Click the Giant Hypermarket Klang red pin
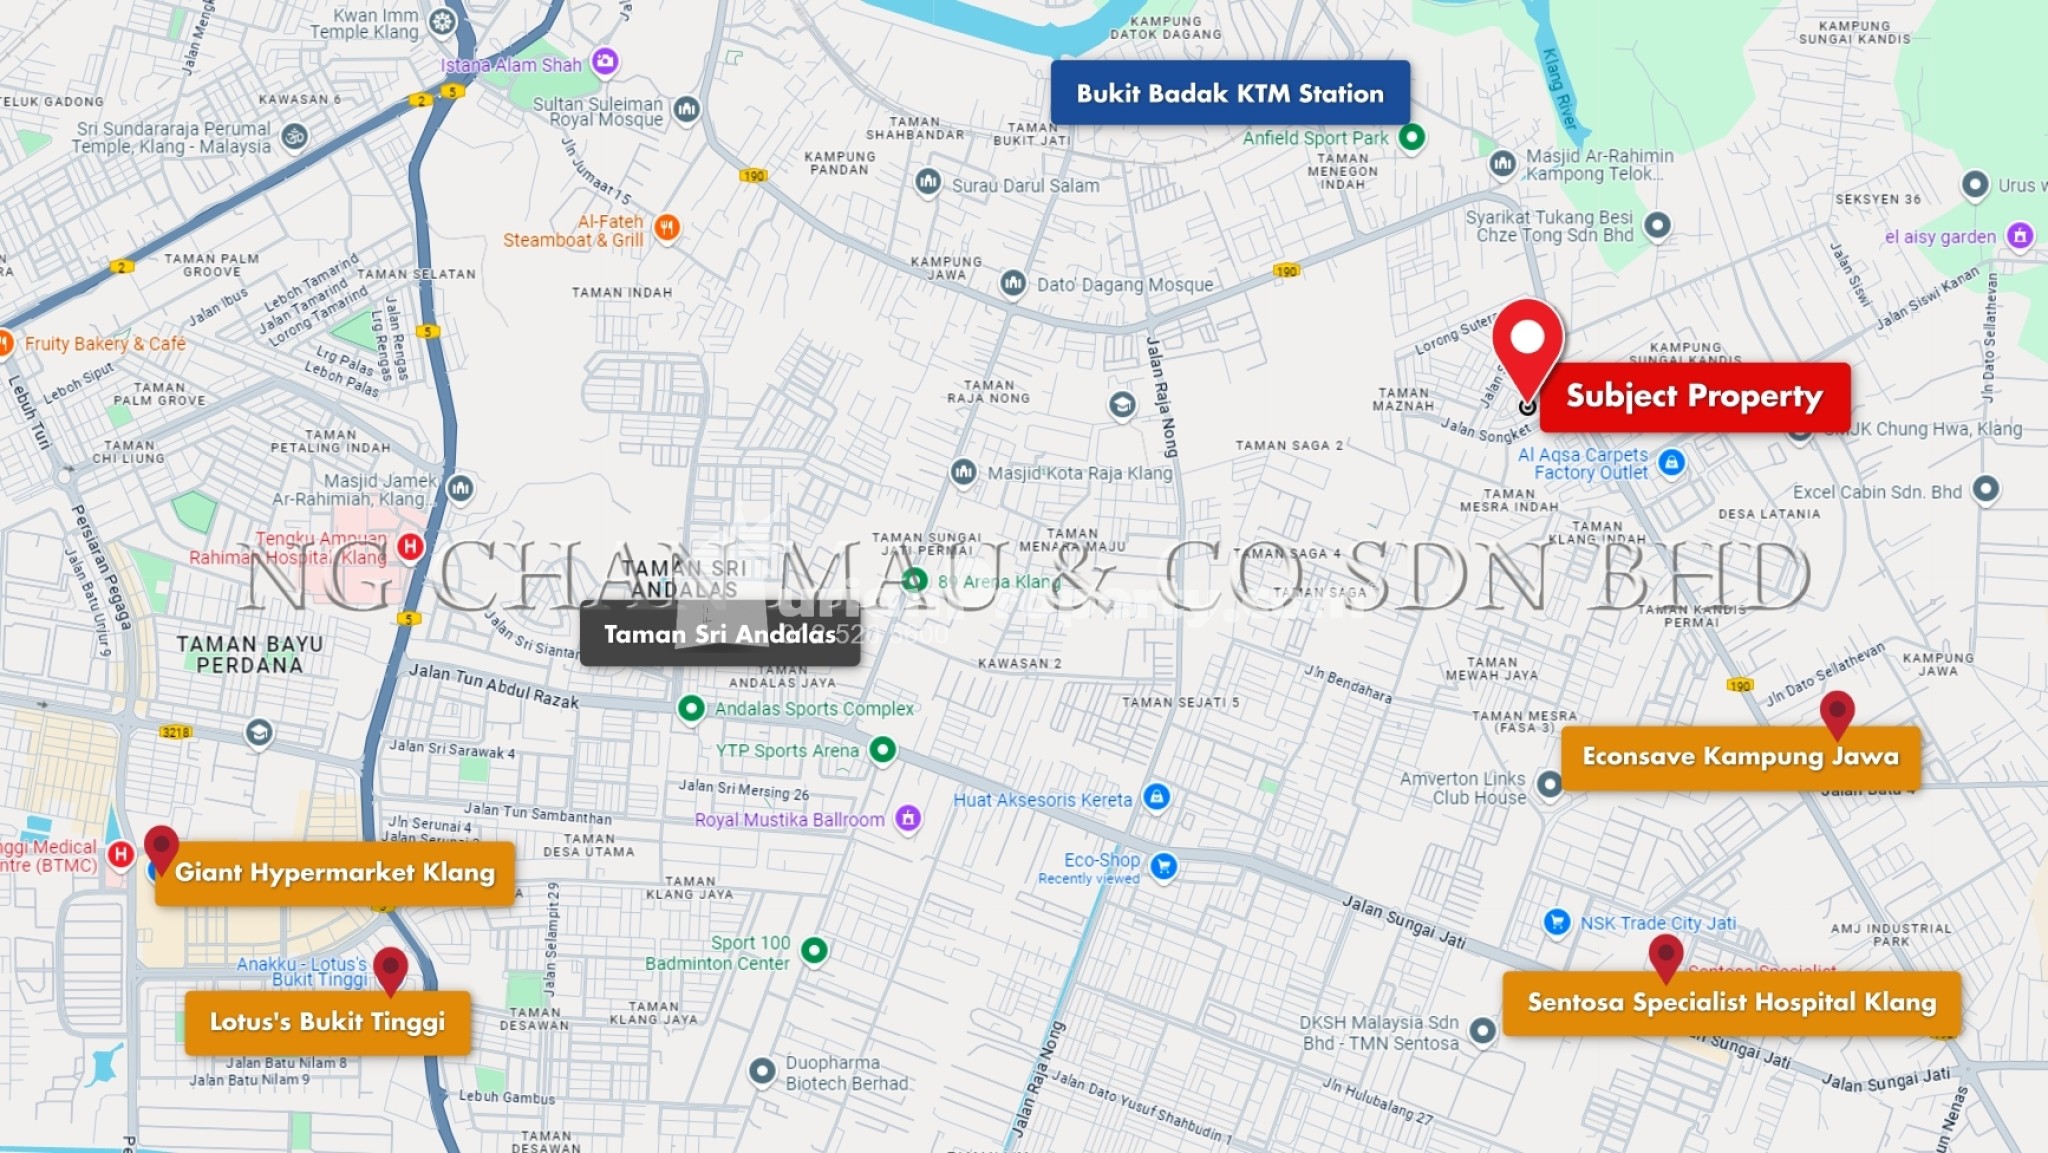Screen dimensions: 2048x1153 (x=163, y=845)
